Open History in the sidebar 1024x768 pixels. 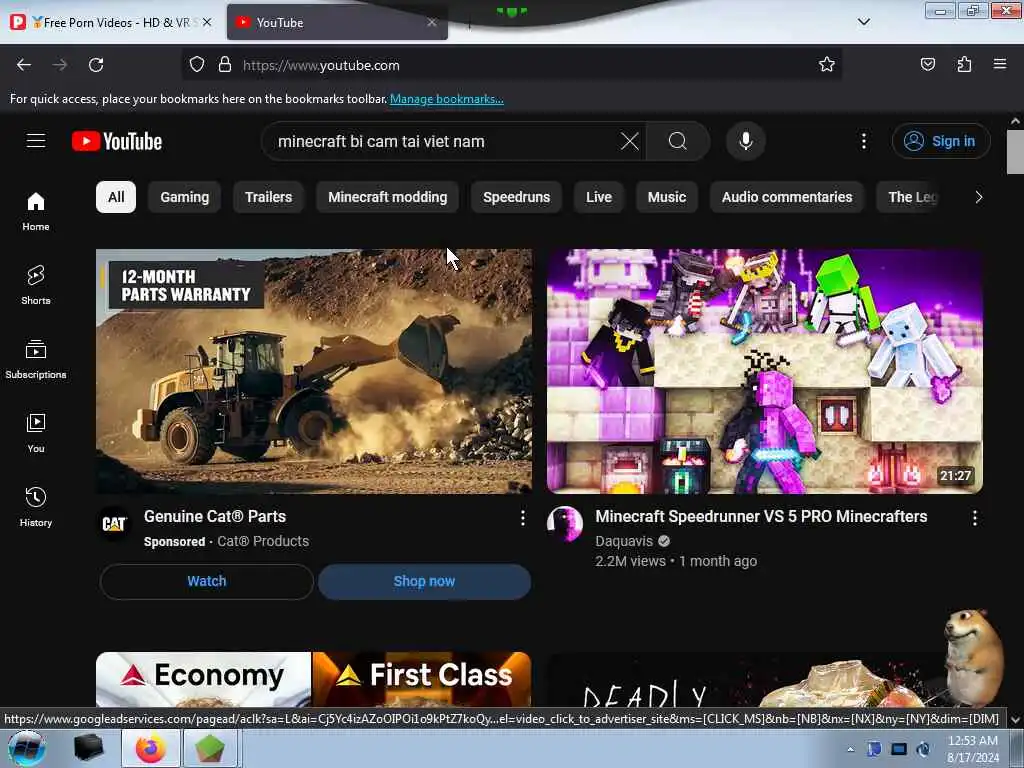[x=36, y=507]
